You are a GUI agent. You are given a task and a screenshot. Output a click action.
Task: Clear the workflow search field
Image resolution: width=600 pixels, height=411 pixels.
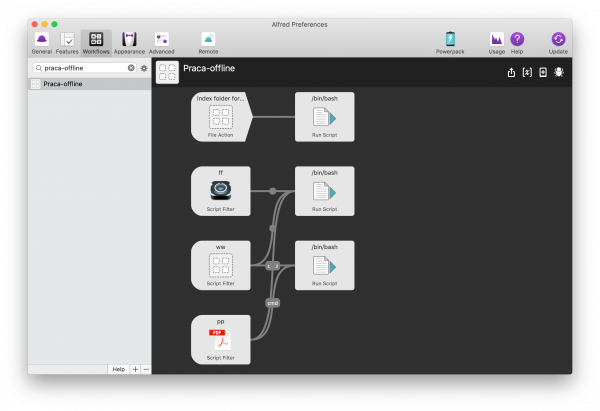131,68
